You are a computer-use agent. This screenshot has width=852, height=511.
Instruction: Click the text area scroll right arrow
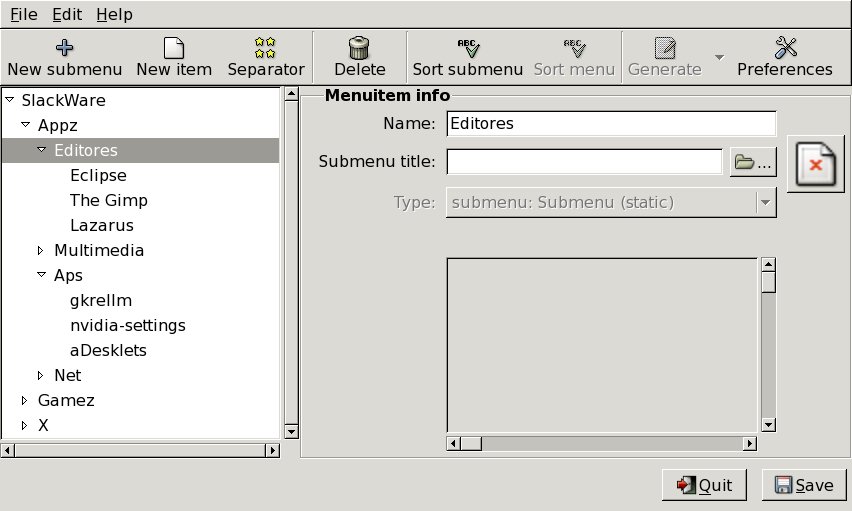tap(750, 444)
